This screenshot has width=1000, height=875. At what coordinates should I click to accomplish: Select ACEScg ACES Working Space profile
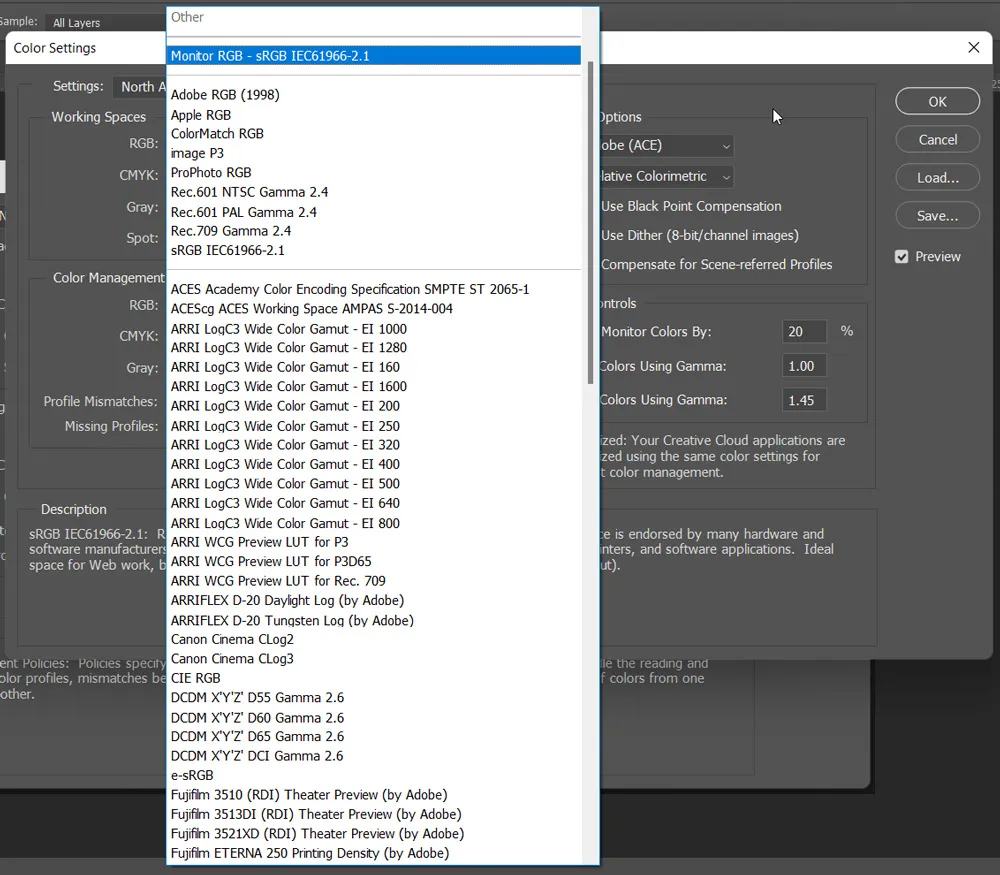[311, 309]
